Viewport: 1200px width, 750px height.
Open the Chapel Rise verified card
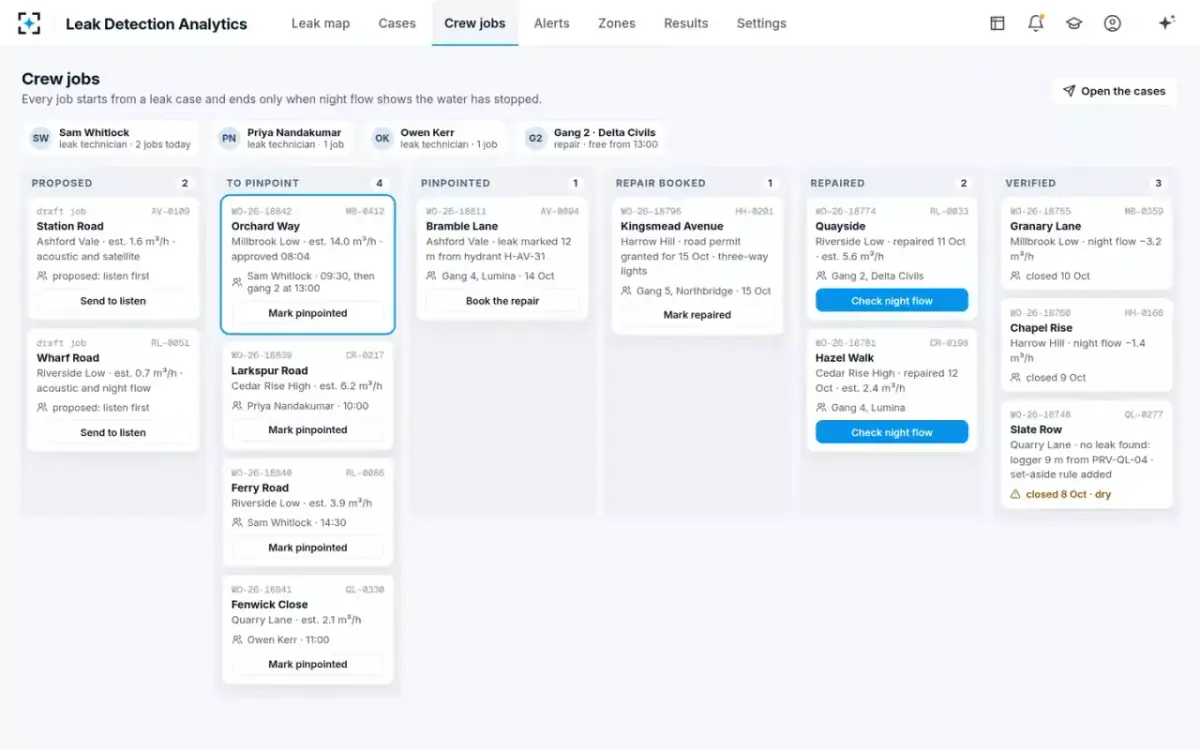click(x=1087, y=345)
